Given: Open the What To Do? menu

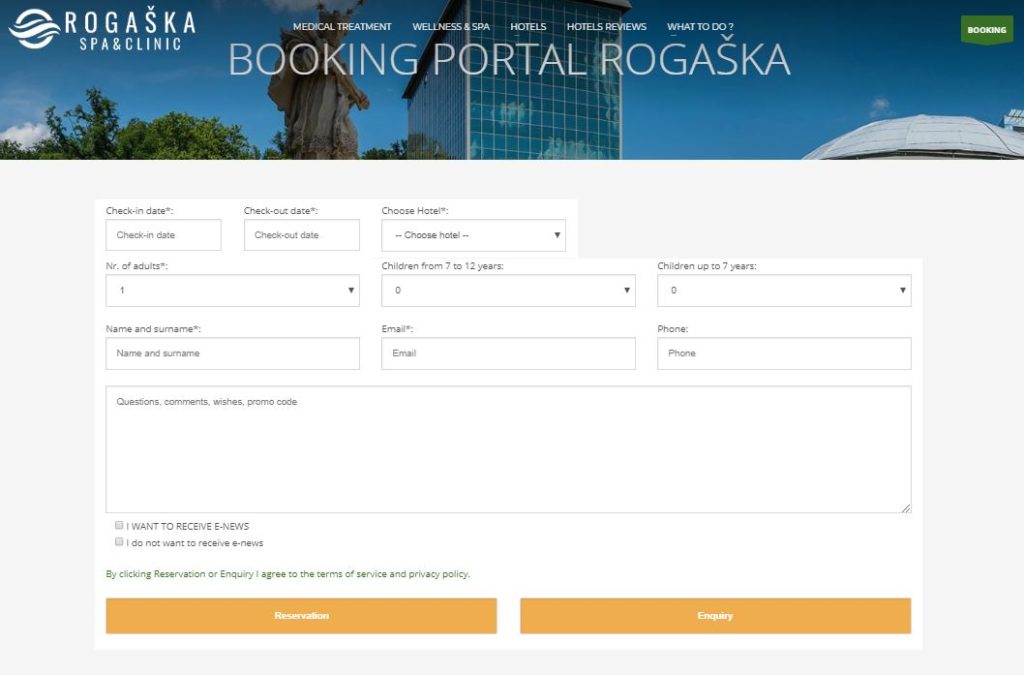Looking at the screenshot, I should (700, 27).
